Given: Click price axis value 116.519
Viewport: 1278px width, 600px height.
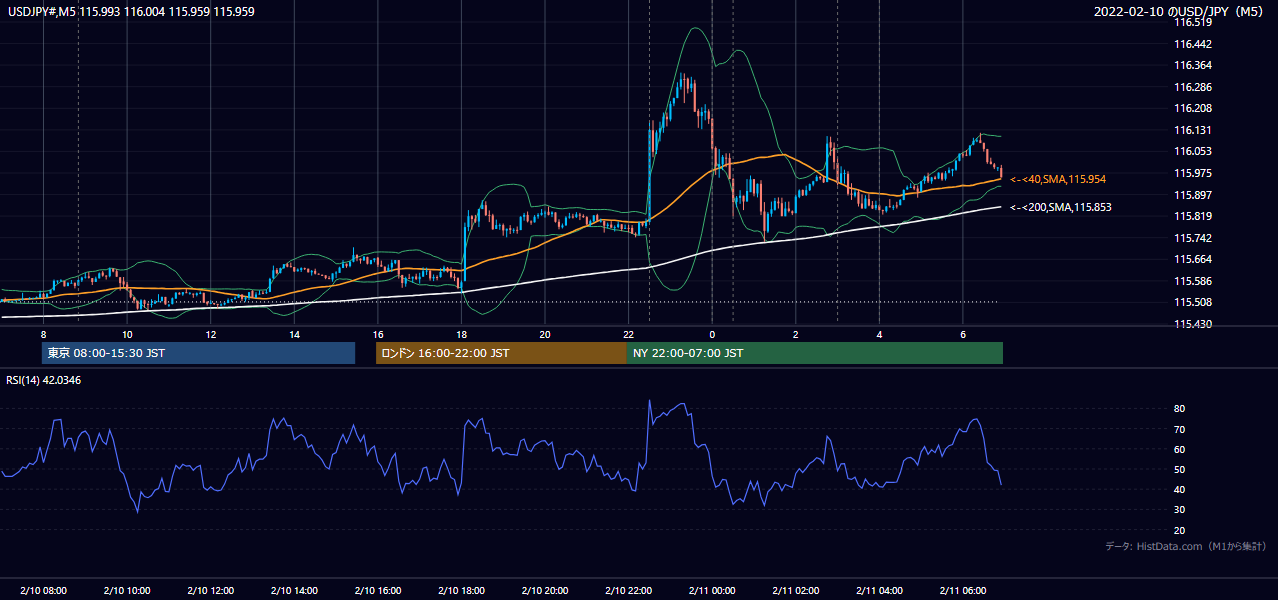Looking at the screenshot, I should (1193, 22).
